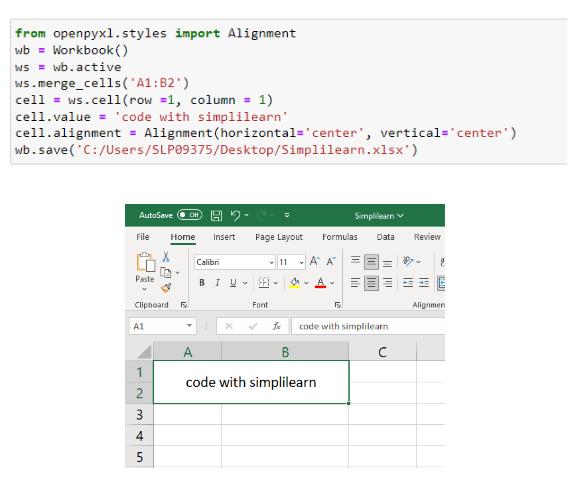Click the Insert Function fx icon
587x500 pixels.
277,326
